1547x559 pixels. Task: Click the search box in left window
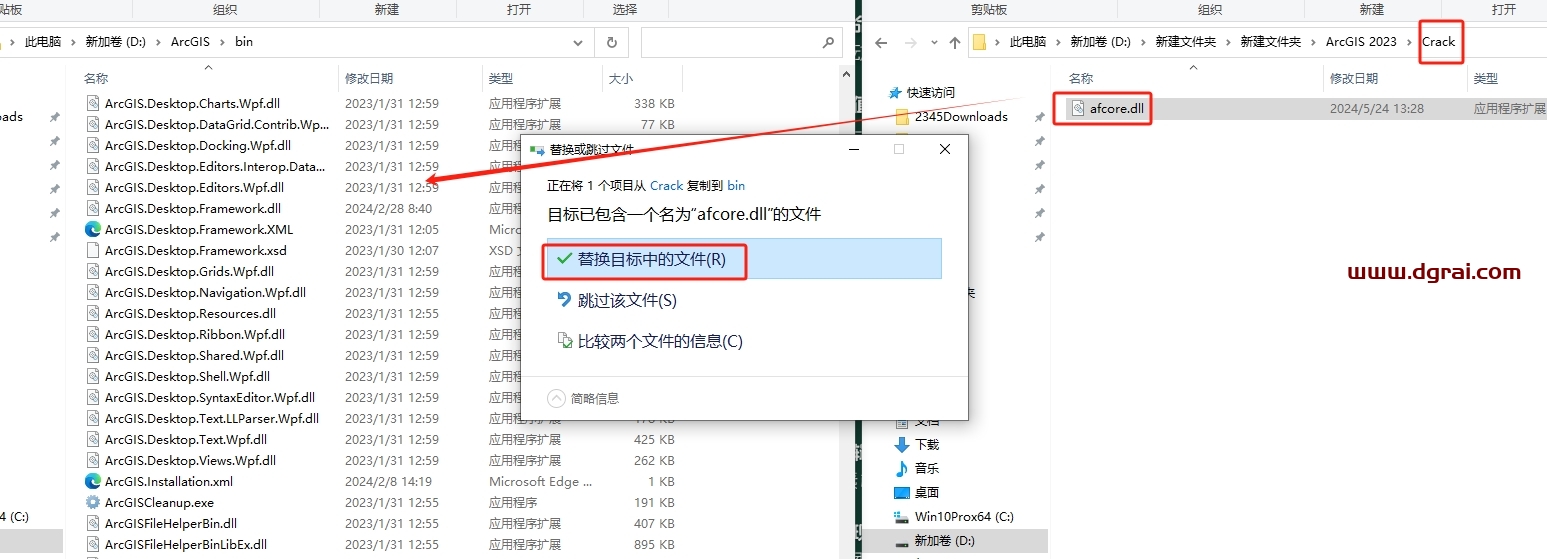point(741,42)
